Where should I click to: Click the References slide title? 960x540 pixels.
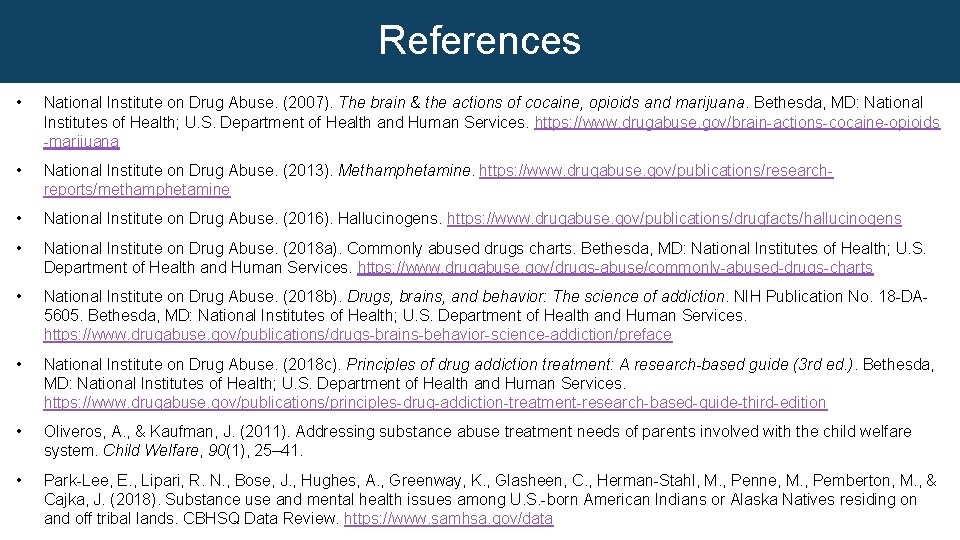pyautogui.click(x=479, y=40)
